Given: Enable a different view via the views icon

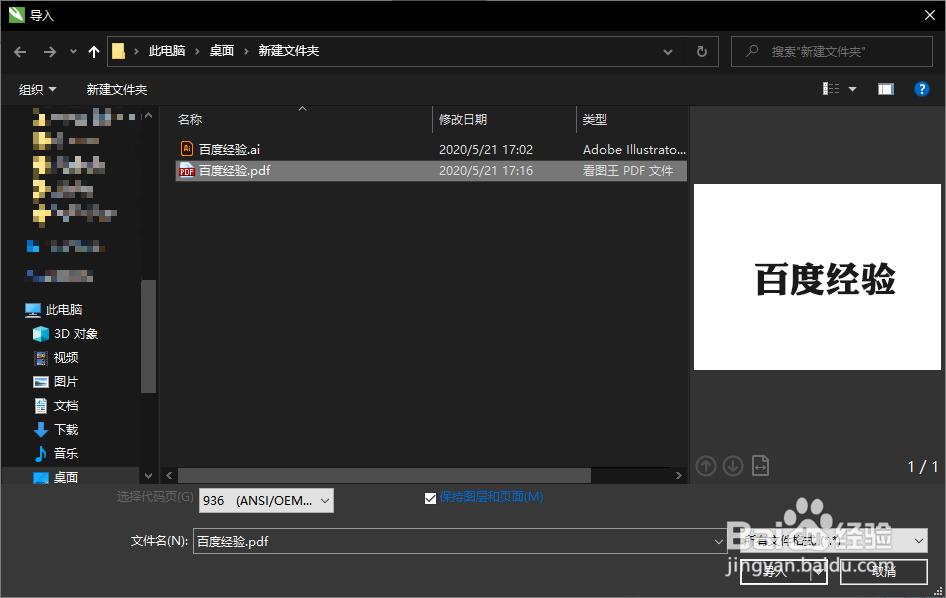Looking at the screenshot, I should pyautogui.click(x=833, y=88).
